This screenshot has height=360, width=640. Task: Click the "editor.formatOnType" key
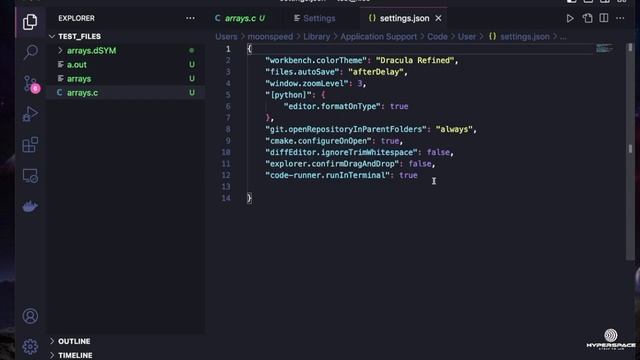pyautogui.click(x=332, y=106)
